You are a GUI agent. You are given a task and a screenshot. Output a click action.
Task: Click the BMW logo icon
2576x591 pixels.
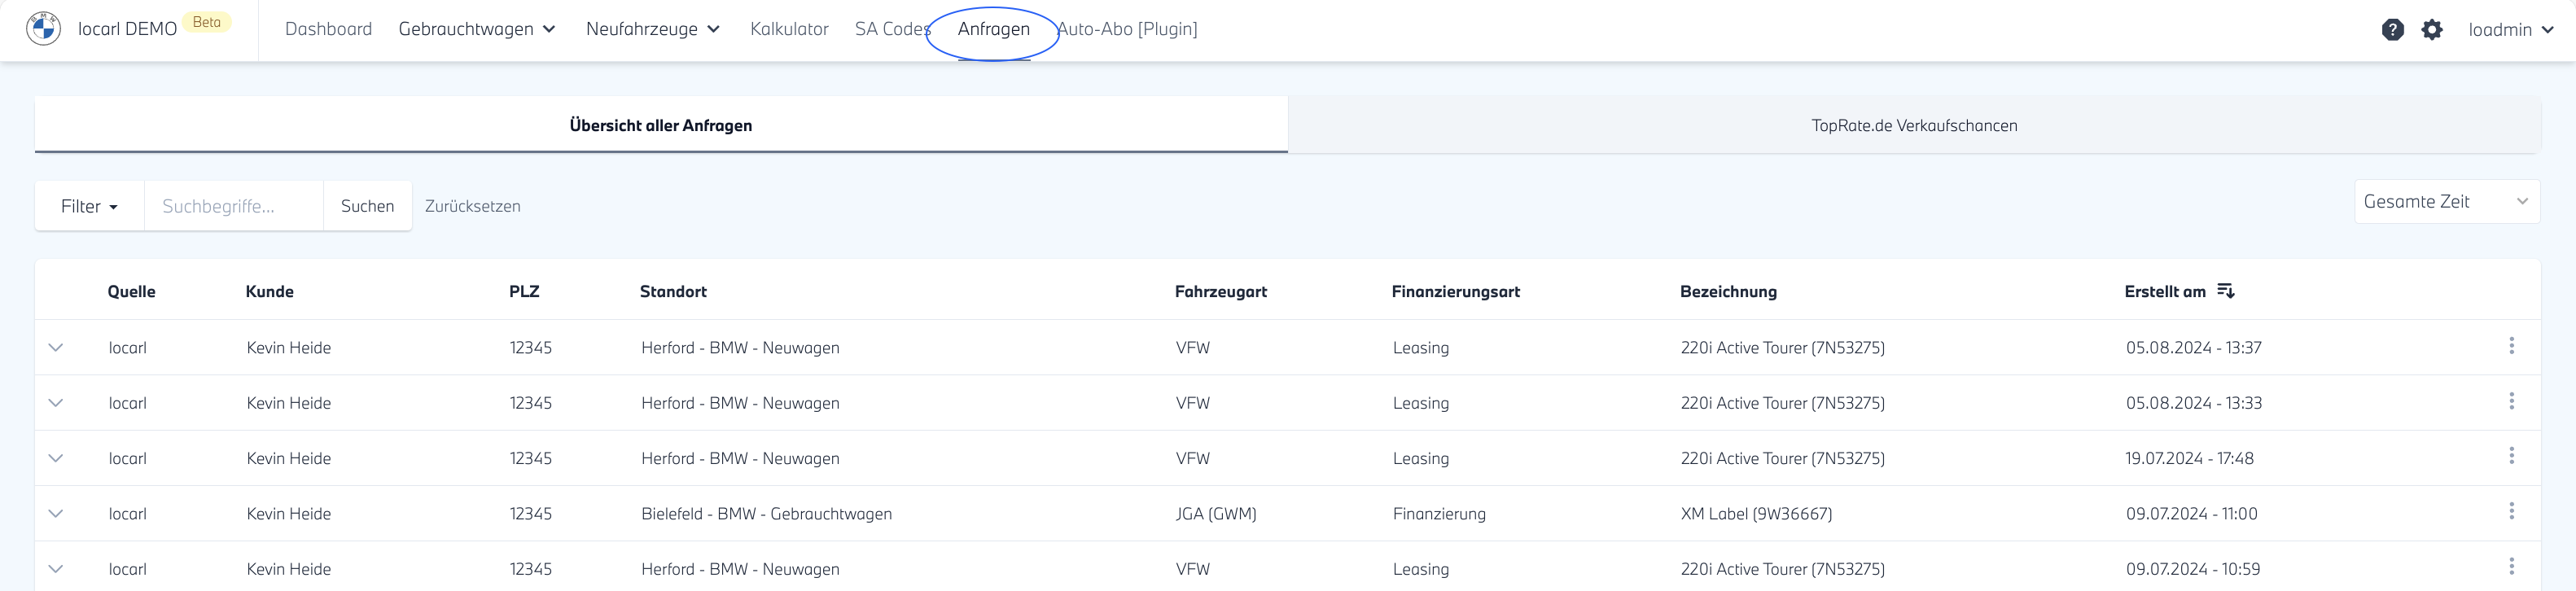click(x=43, y=29)
